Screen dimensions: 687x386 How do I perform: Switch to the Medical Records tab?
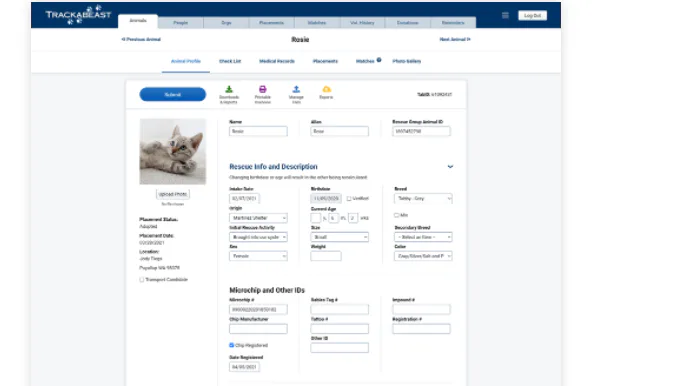pyautogui.click(x=277, y=61)
